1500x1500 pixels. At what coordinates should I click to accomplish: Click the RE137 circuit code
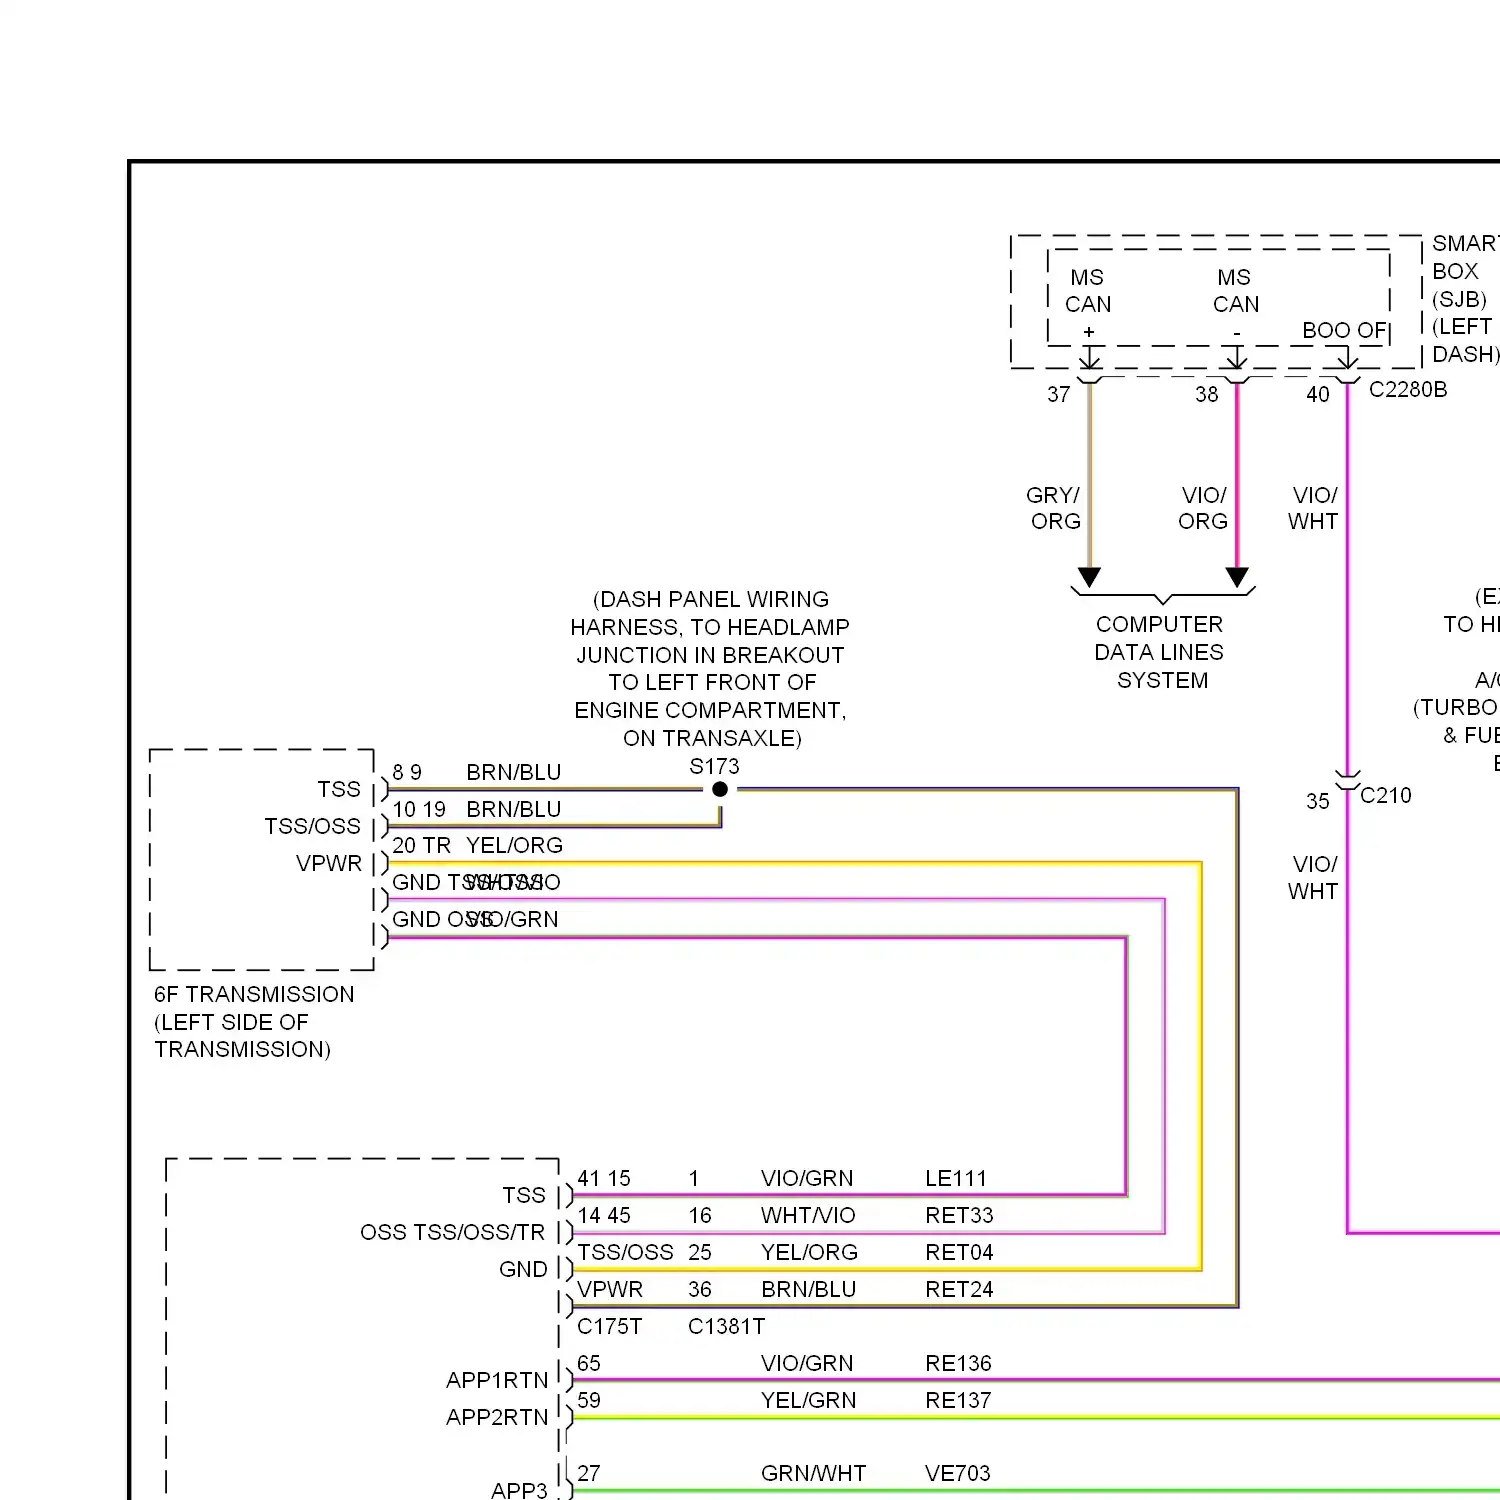[x=958, y=1400]
